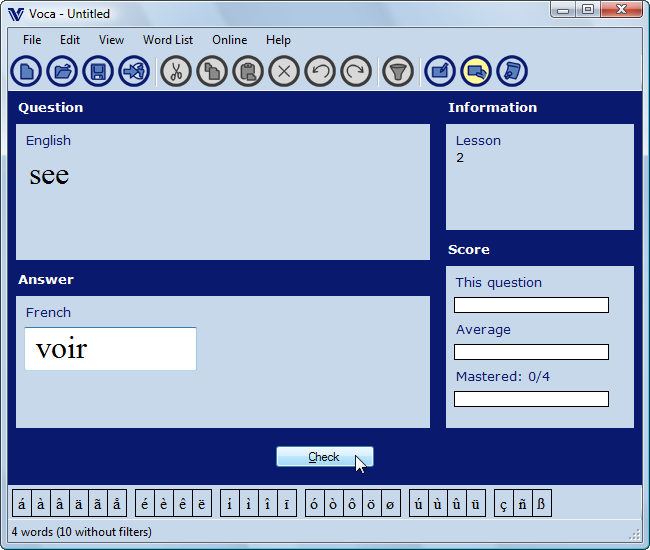Insert the û character
The image size is (650, 550).
(x=457, y=504)
